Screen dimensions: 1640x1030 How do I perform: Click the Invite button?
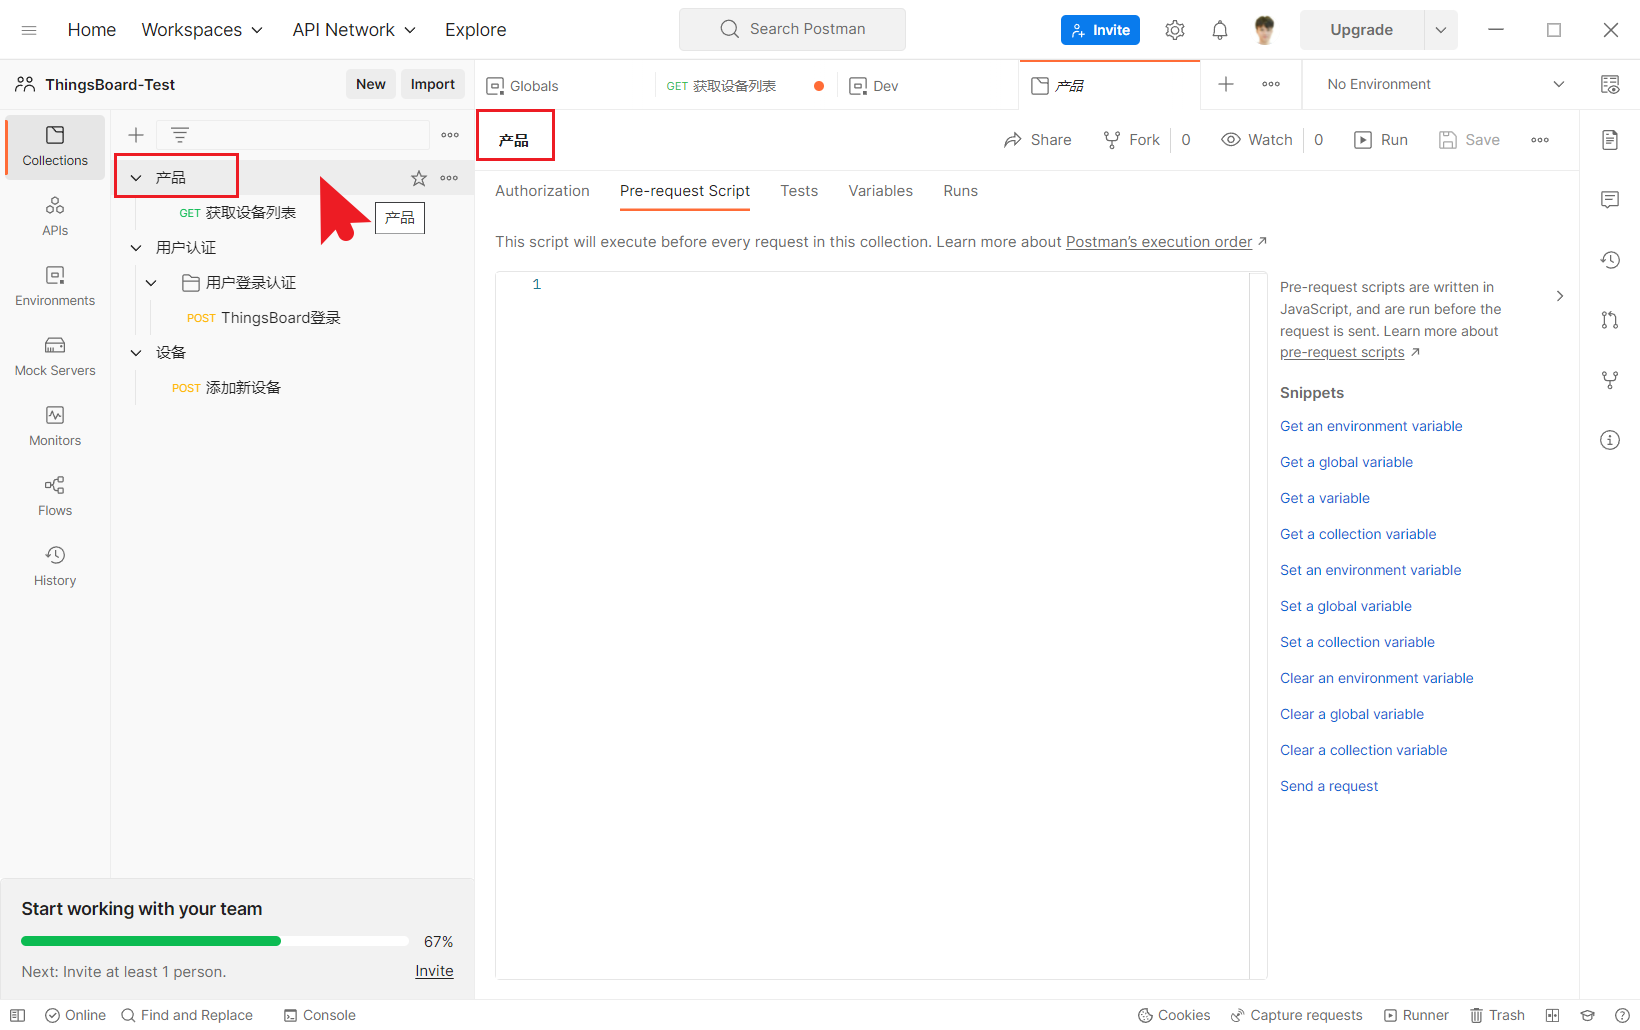[x=1100, y=30]
